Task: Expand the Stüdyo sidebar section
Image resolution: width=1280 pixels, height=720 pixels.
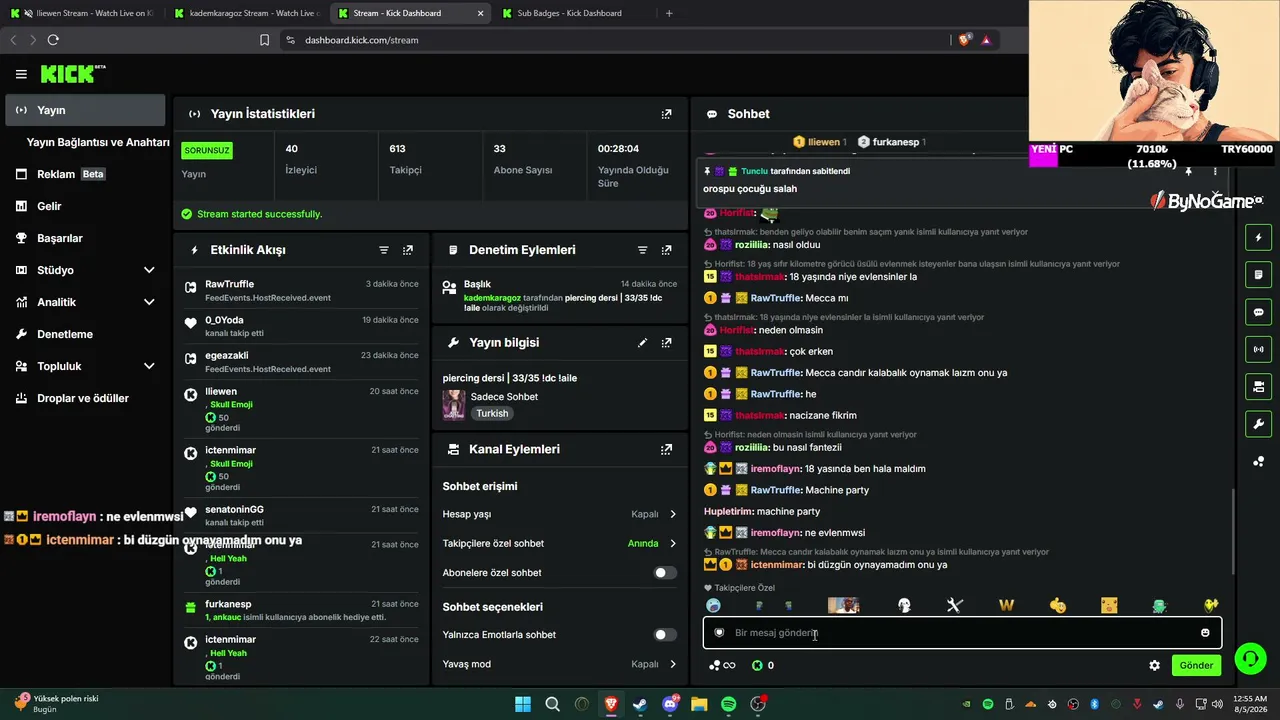Action: [x=83, y=270]
